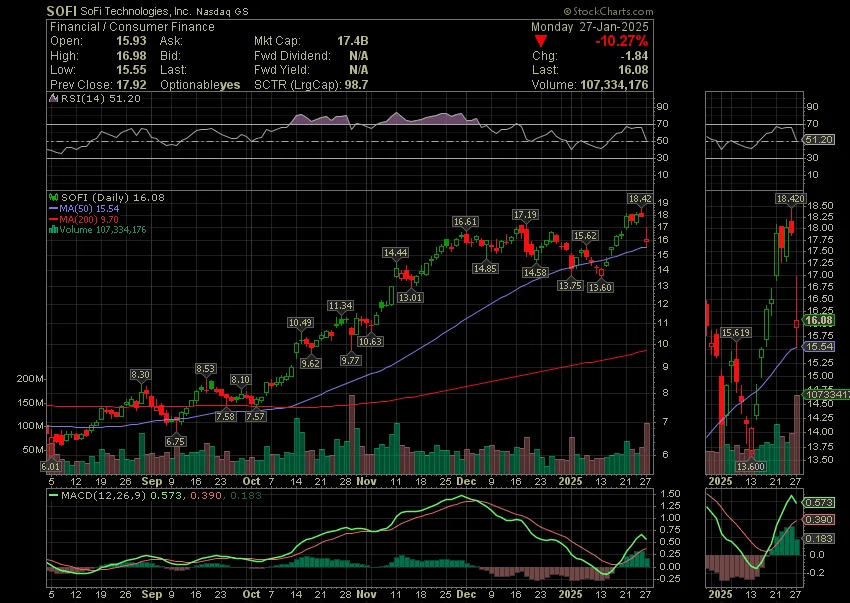Click the RSI(14) 51.20 legend text
This screenshot has height=603, width=850.
click(100, 99)
